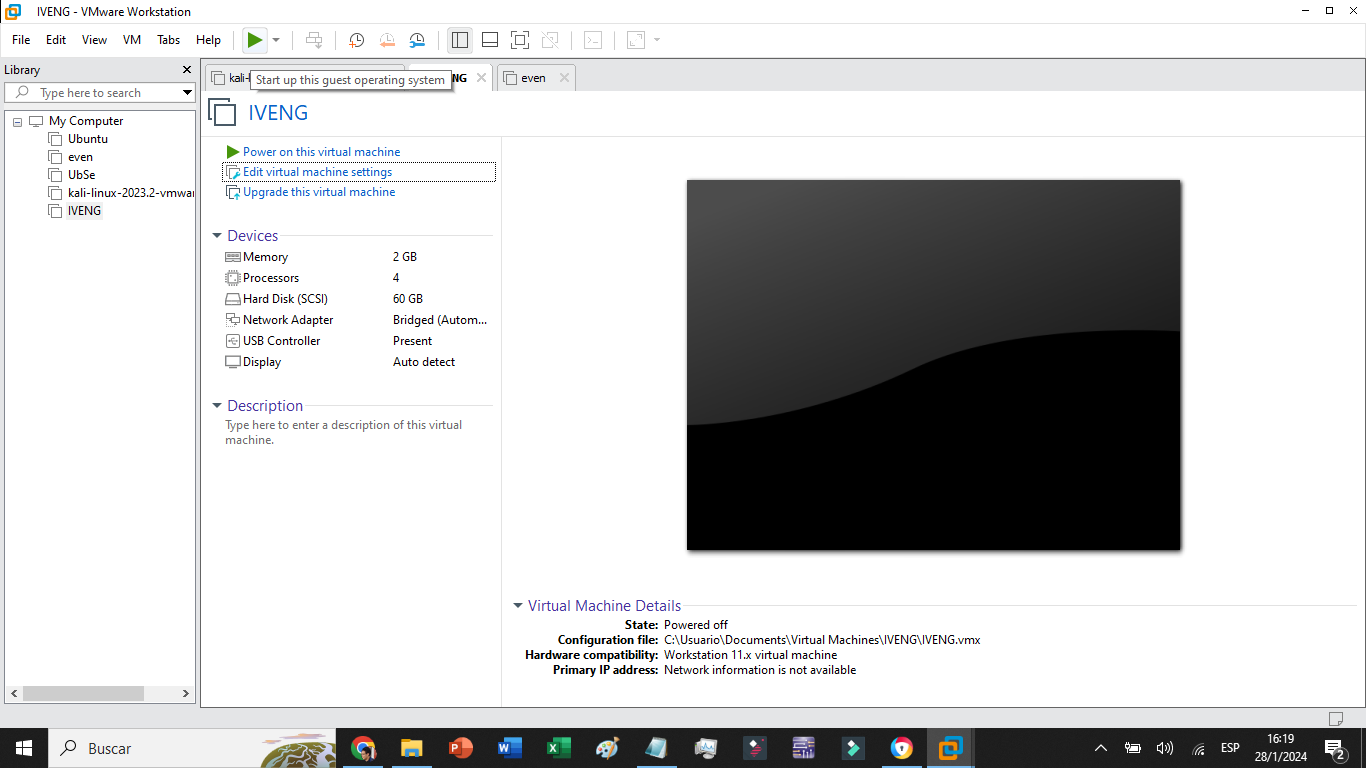Viewport: 1366px width, 768px height.
Task: Click the VMware Workstation taskbar icon
Action: point(950,748)
